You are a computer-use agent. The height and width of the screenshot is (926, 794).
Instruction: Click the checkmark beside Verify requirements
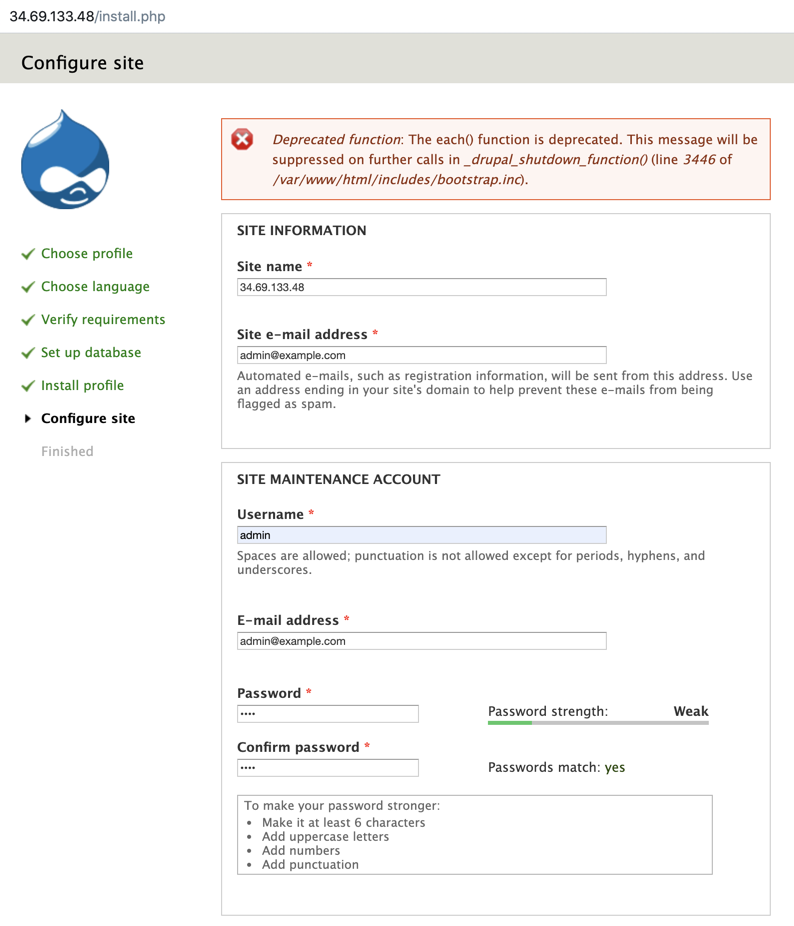point(28,320)
